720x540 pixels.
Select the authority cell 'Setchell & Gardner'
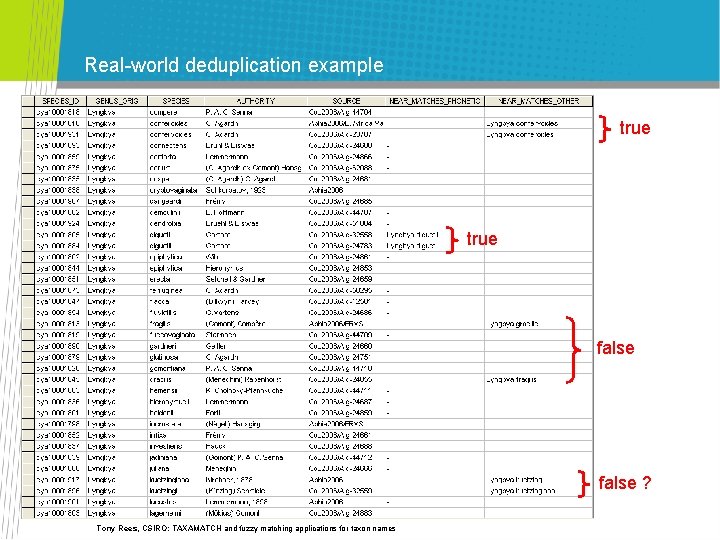(x=256, y=279)
